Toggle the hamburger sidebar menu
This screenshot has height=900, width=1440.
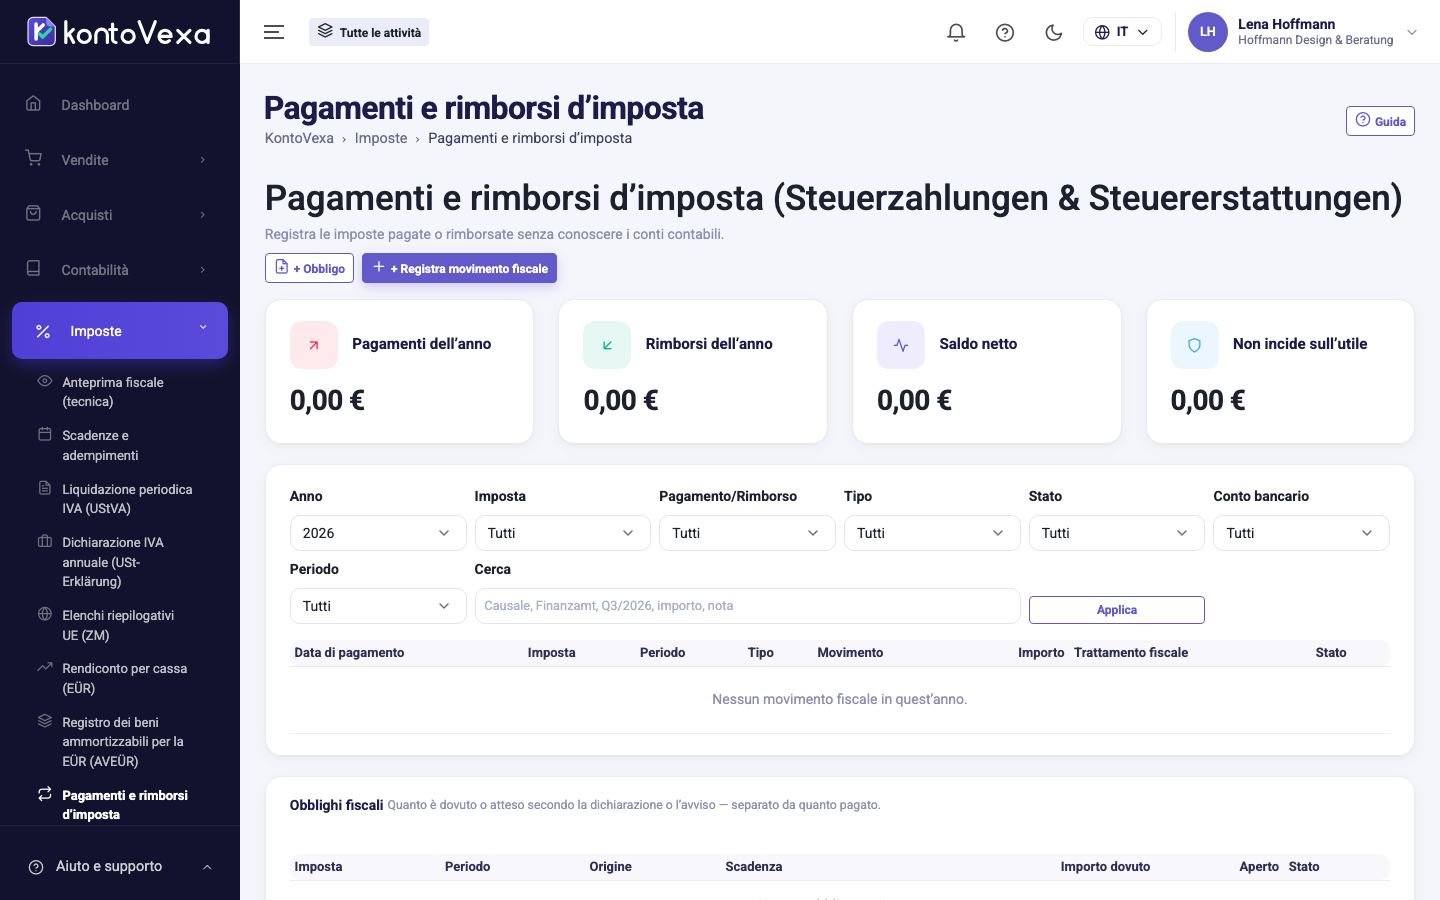tap(274, 32)
